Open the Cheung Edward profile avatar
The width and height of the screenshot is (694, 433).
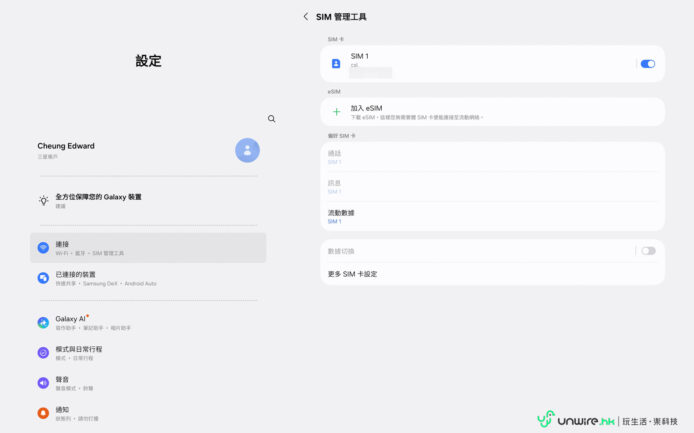point(247,150)
